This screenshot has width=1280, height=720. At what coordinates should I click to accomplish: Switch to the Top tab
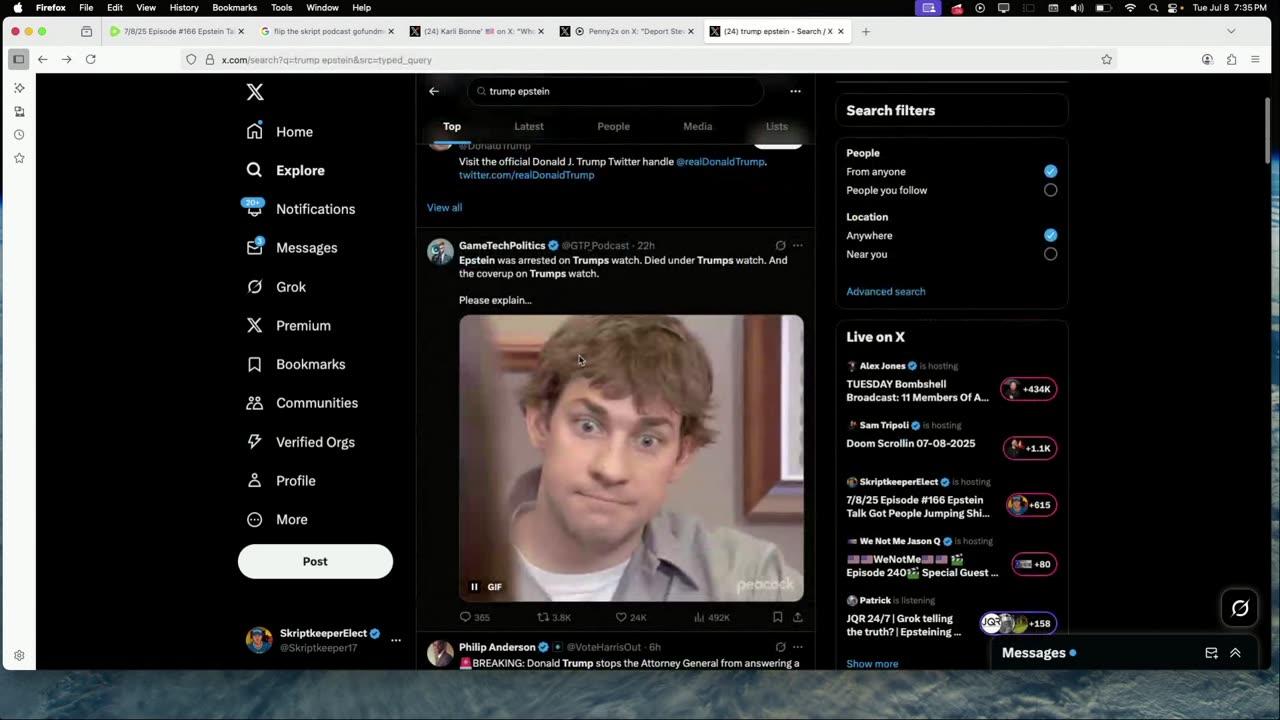click(x=452, y=127)
